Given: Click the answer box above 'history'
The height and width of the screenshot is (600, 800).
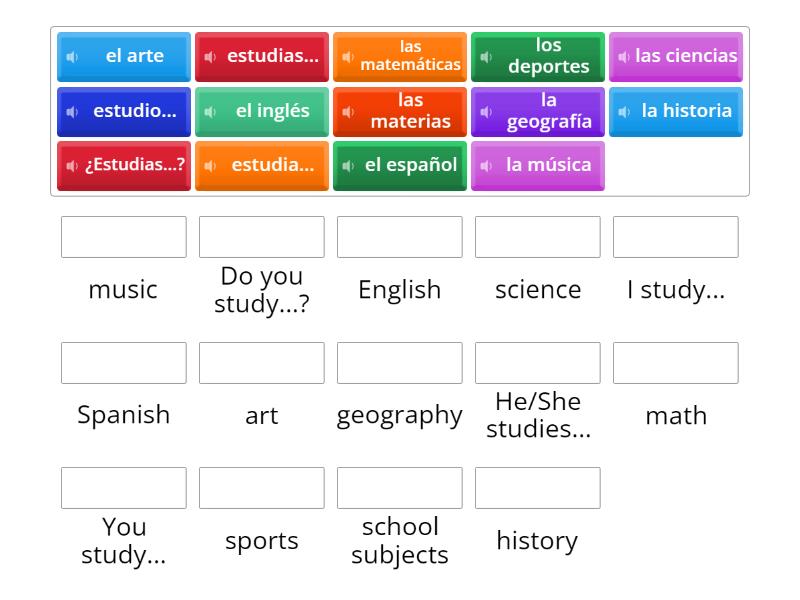Looking at the screenshot, I should click(537, 488).
